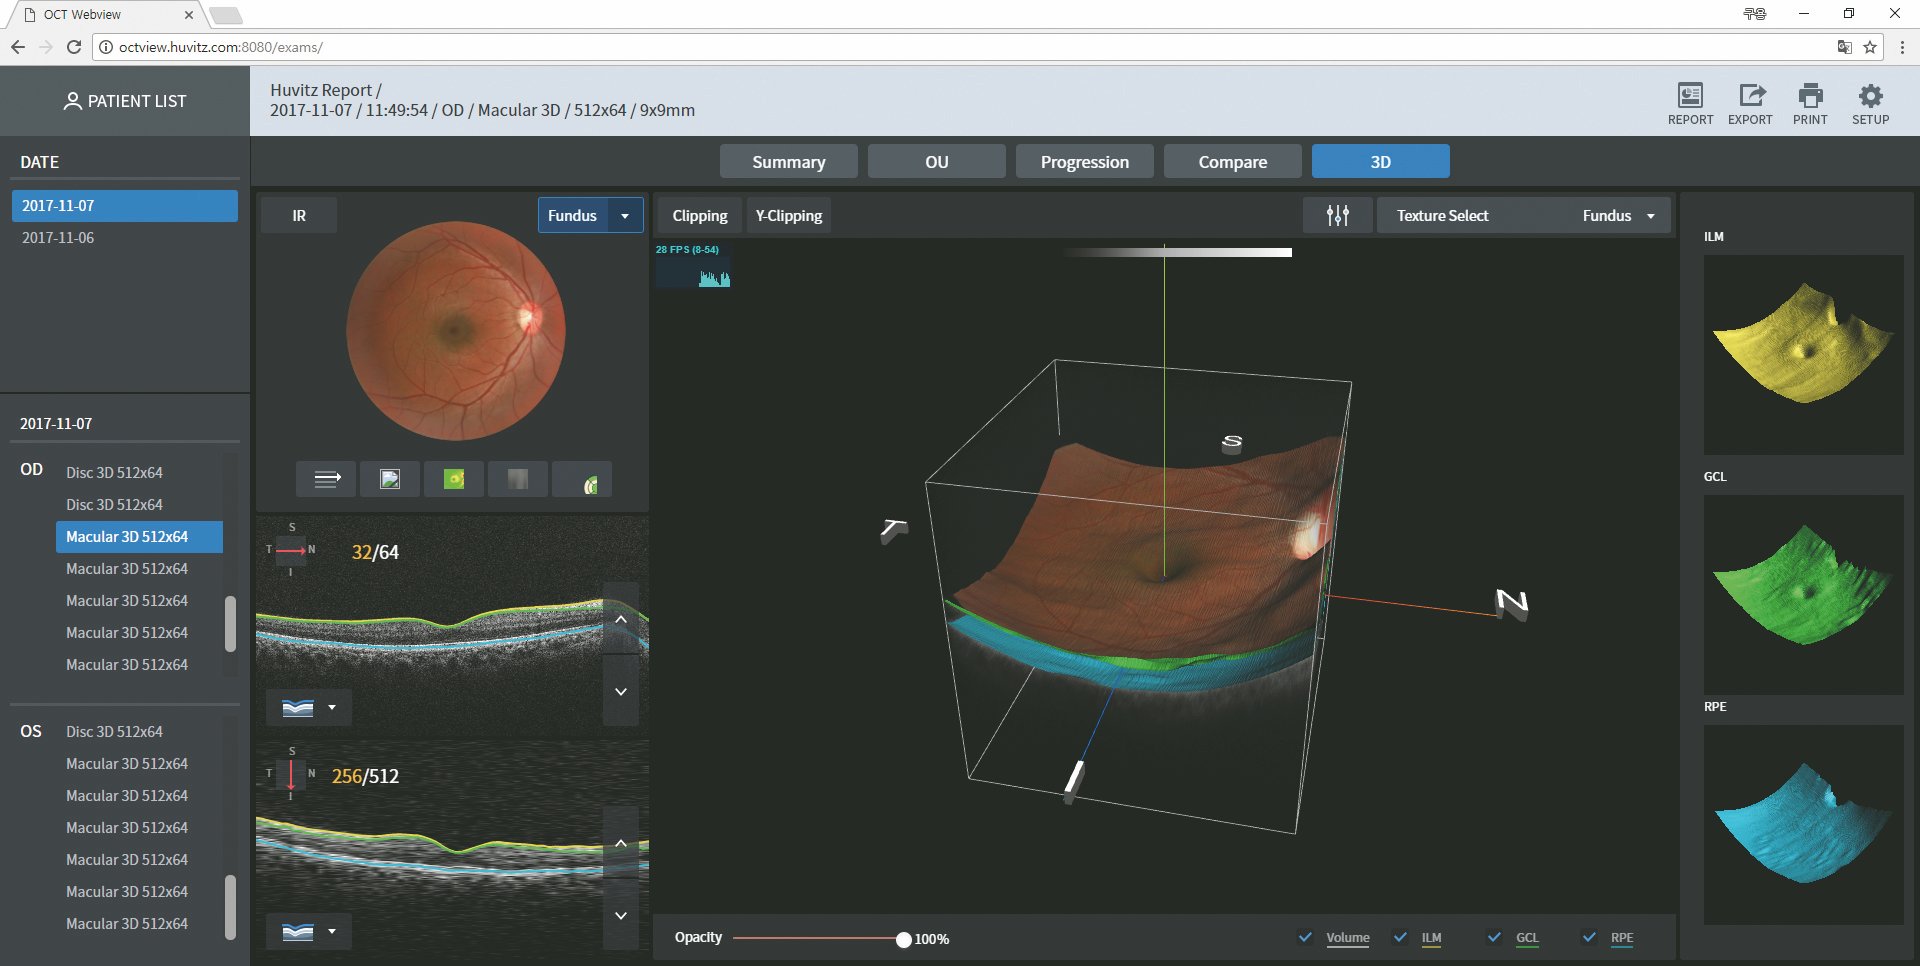Click the image overlay icon below fundus
Screen dimensions: 1920x966
pyautogui.click(x=390, y=479)
